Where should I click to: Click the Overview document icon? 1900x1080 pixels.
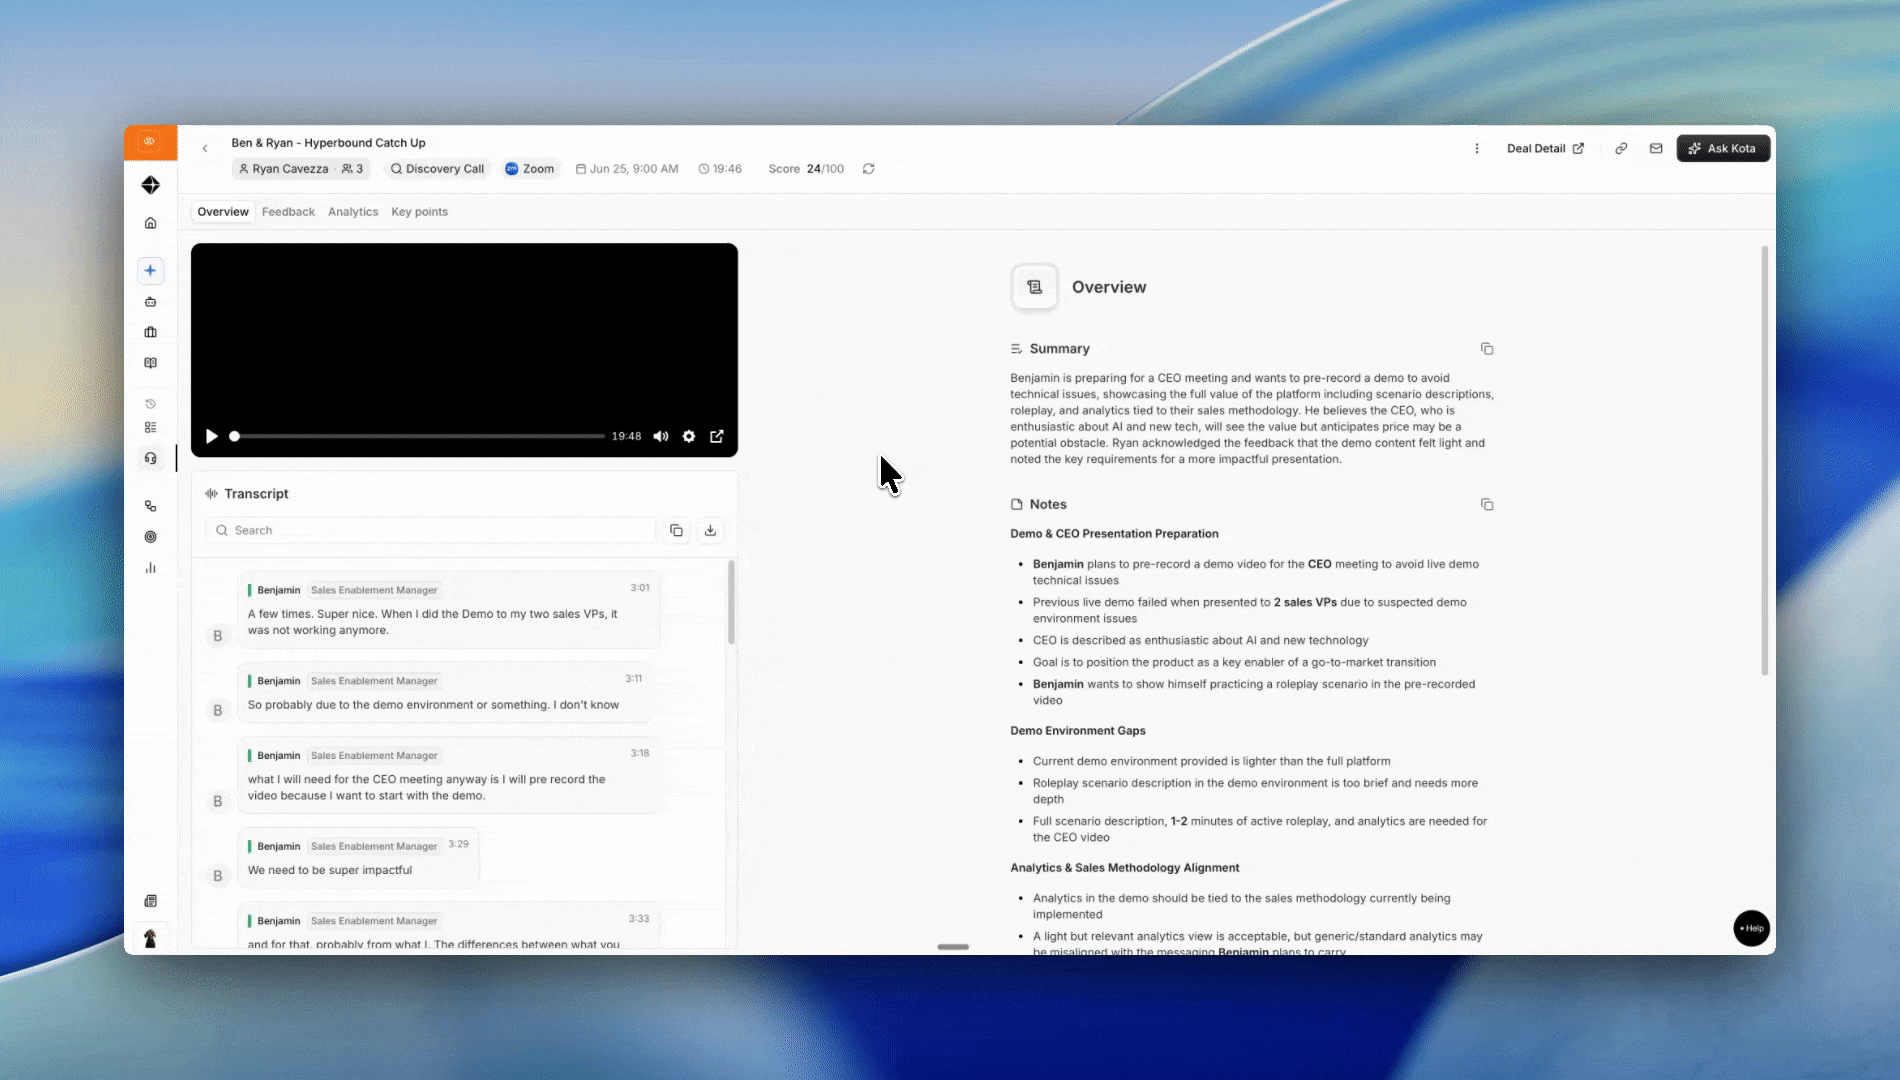(x=1034, y=287)
